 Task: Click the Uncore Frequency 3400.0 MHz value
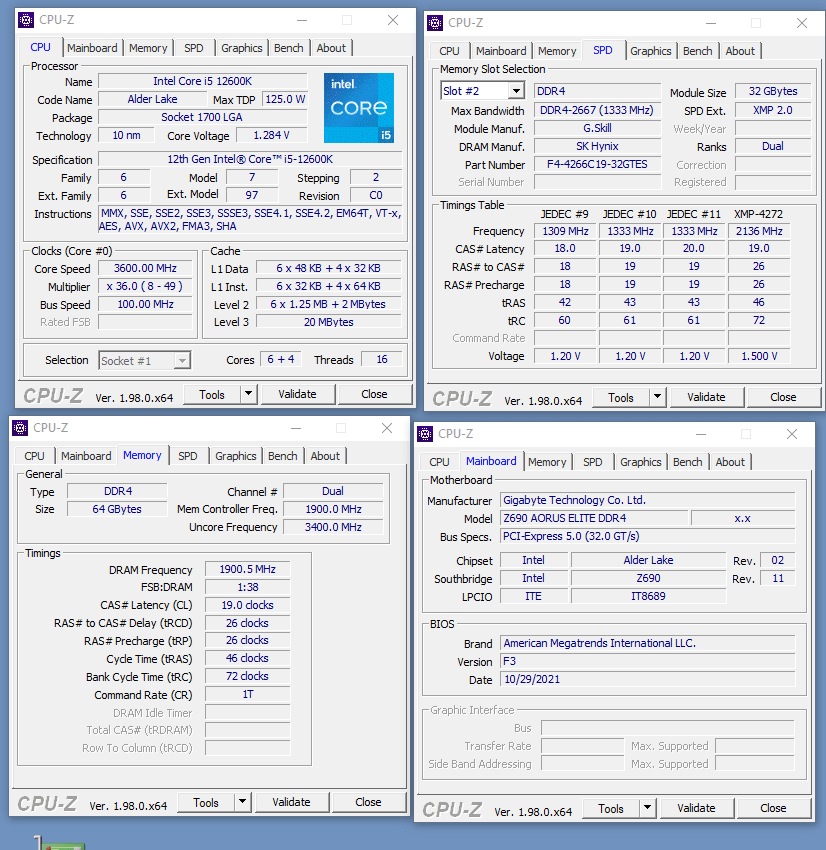(x=333, y=527)
